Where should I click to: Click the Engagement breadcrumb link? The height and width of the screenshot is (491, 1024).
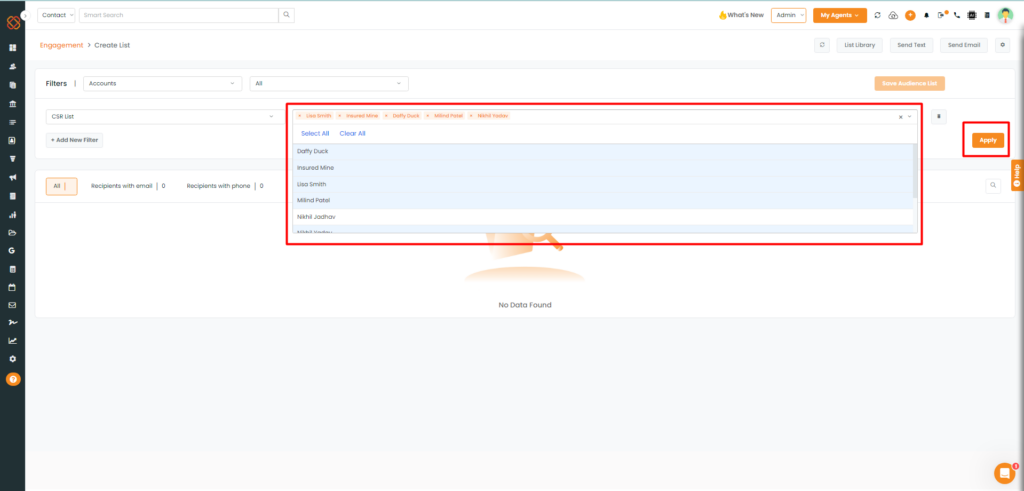61,45
